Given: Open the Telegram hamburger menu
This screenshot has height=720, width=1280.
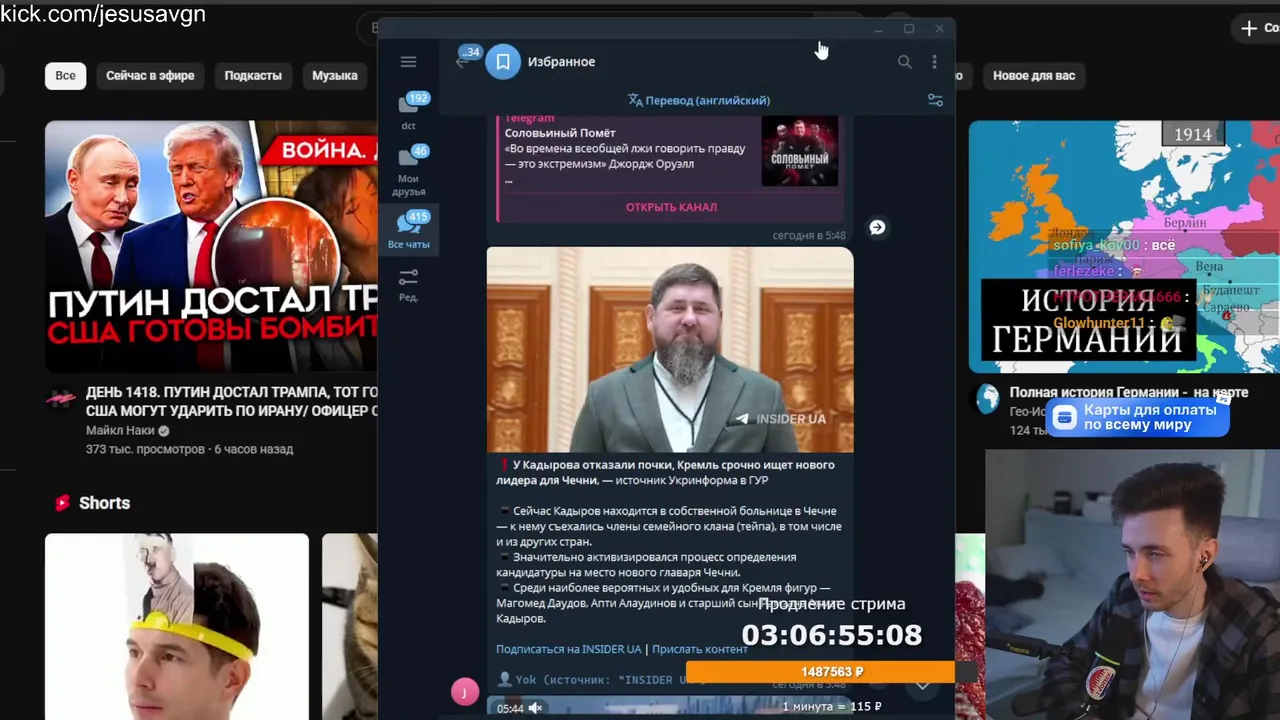Looking at the screenshot, I should pos(408,62).
